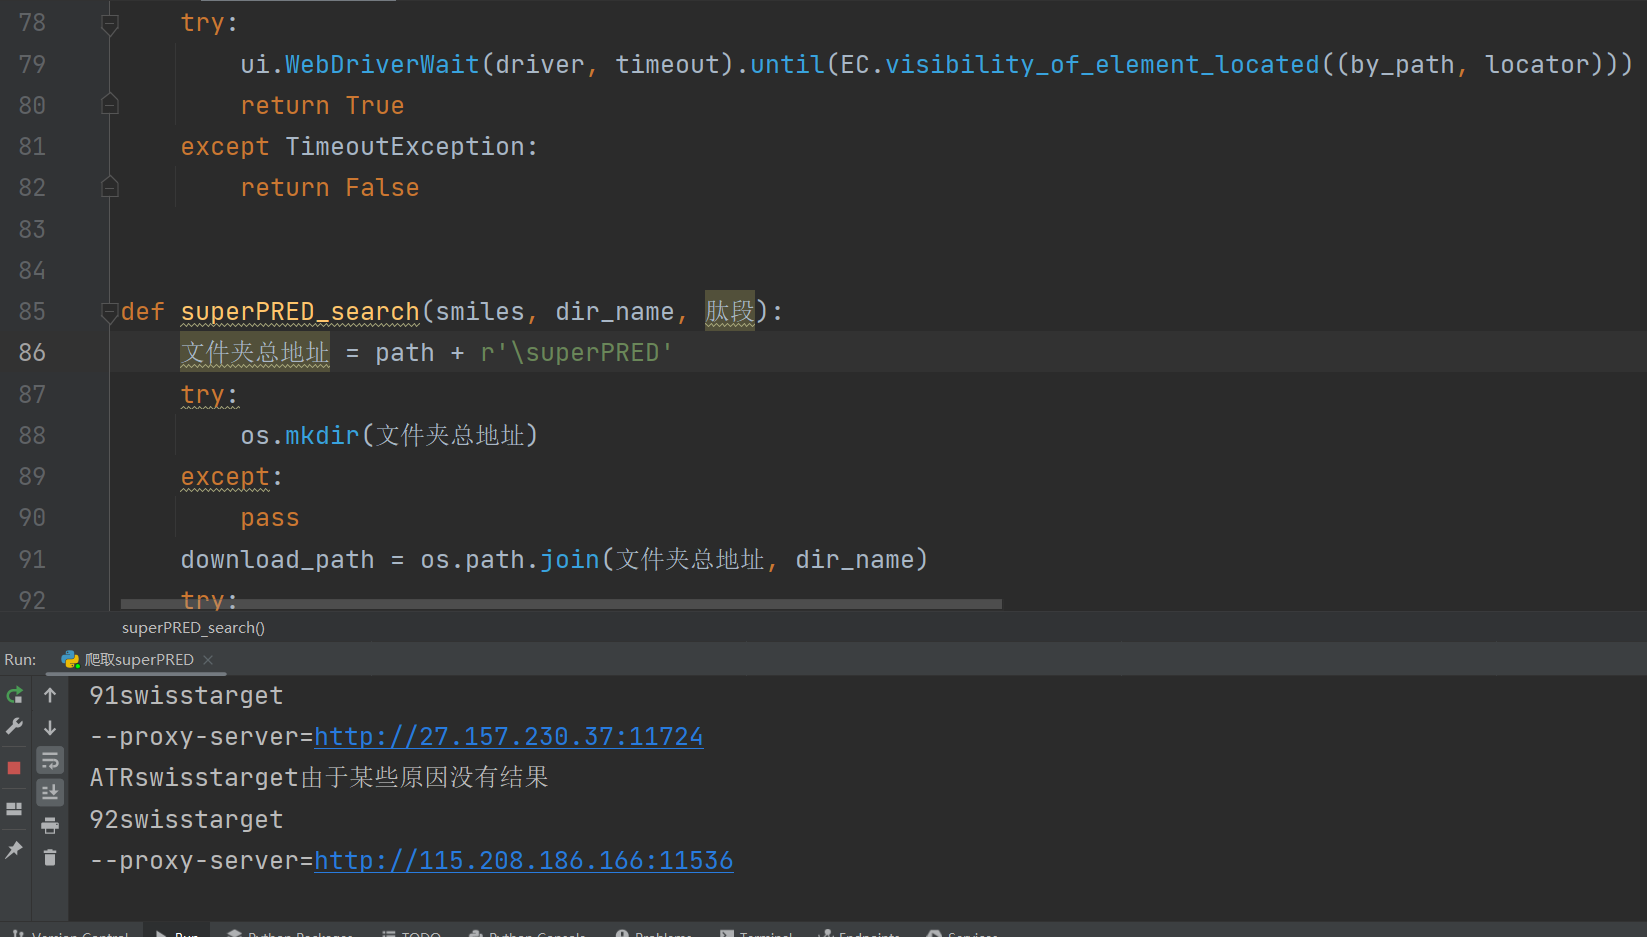1647x937 pixels.
Task: Click the join call on line 91
Action: (x=570, y=560)
